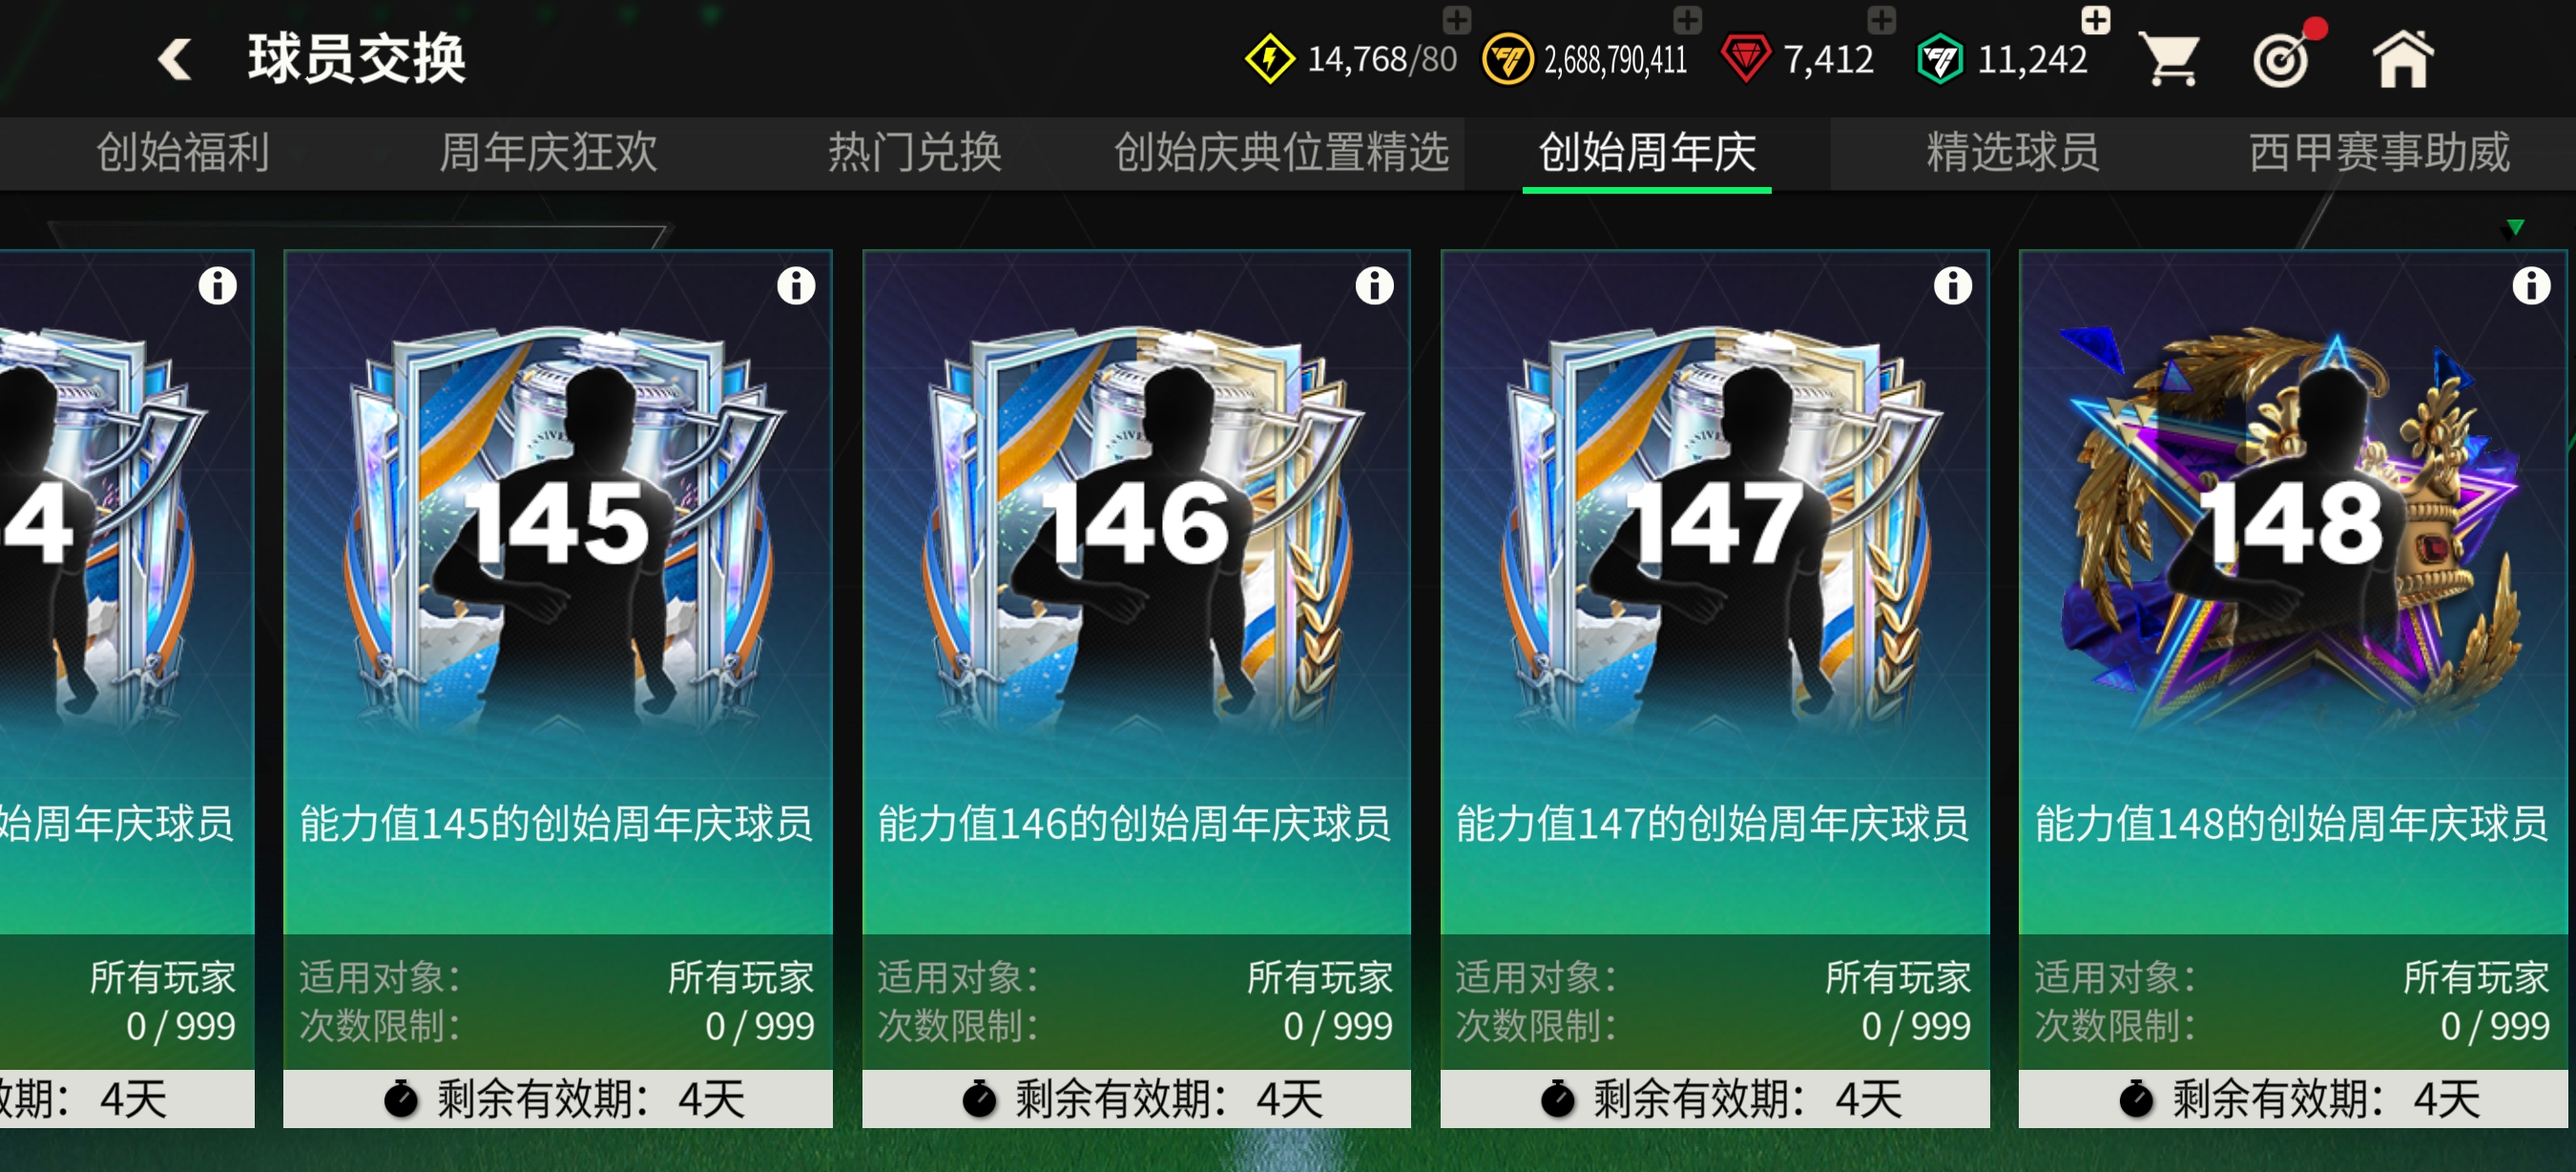Screen dimensions: 2576x1172
Task: Expand the small green triangle dropdown
Action: click(x=2514, y=228)
